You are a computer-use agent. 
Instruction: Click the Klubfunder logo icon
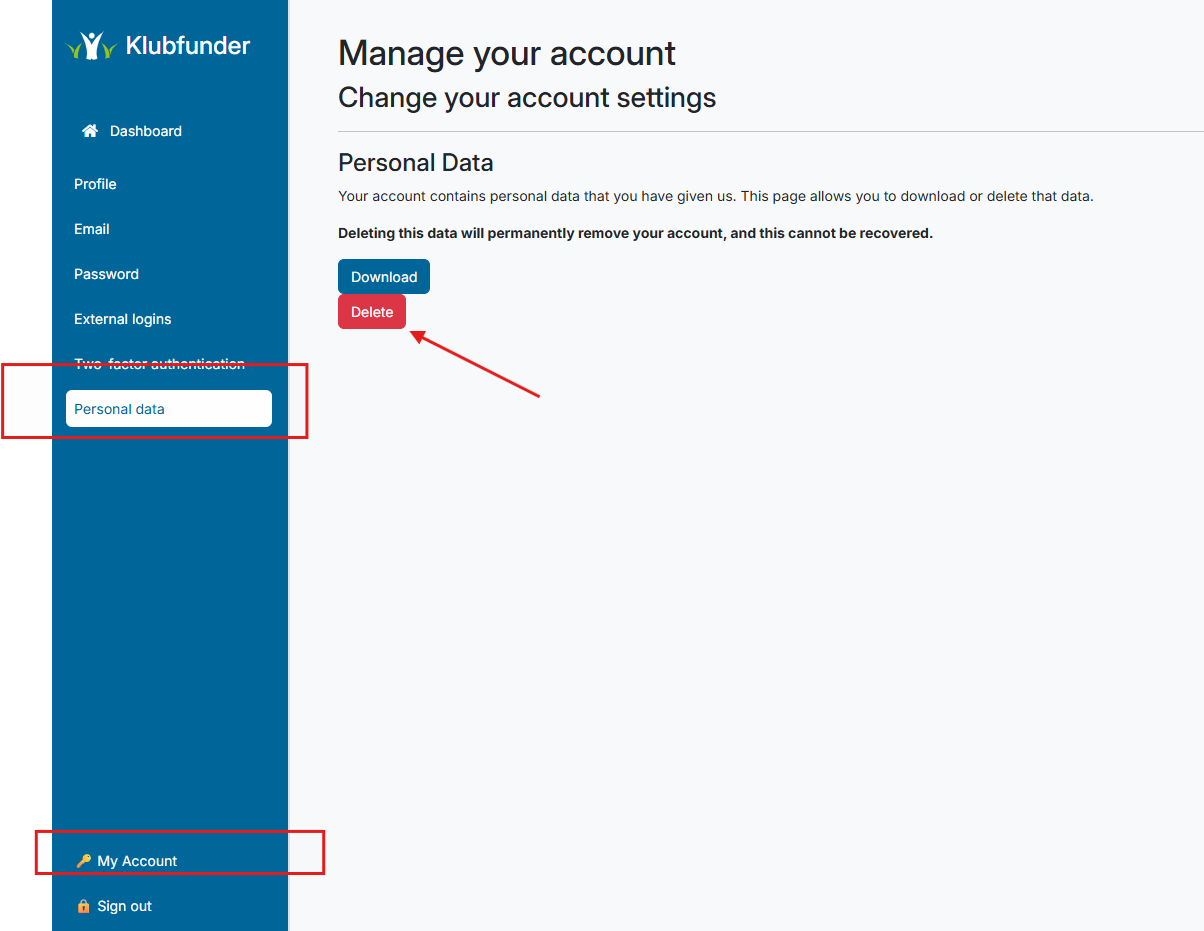tap(90, 44)
